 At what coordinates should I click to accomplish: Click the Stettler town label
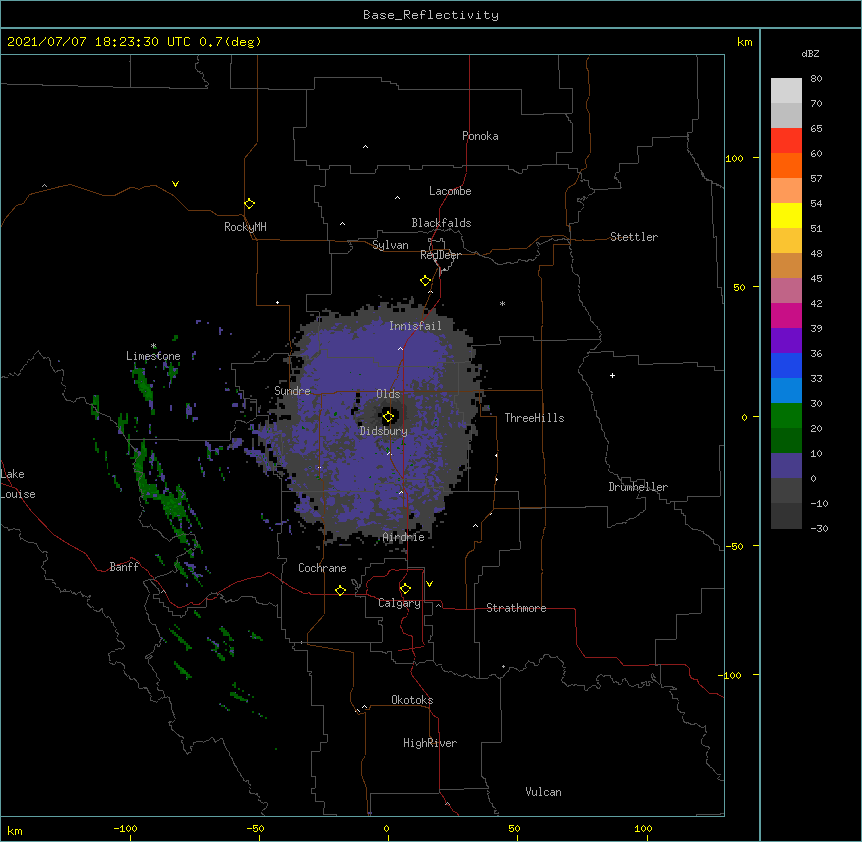(x=634, y=237)
